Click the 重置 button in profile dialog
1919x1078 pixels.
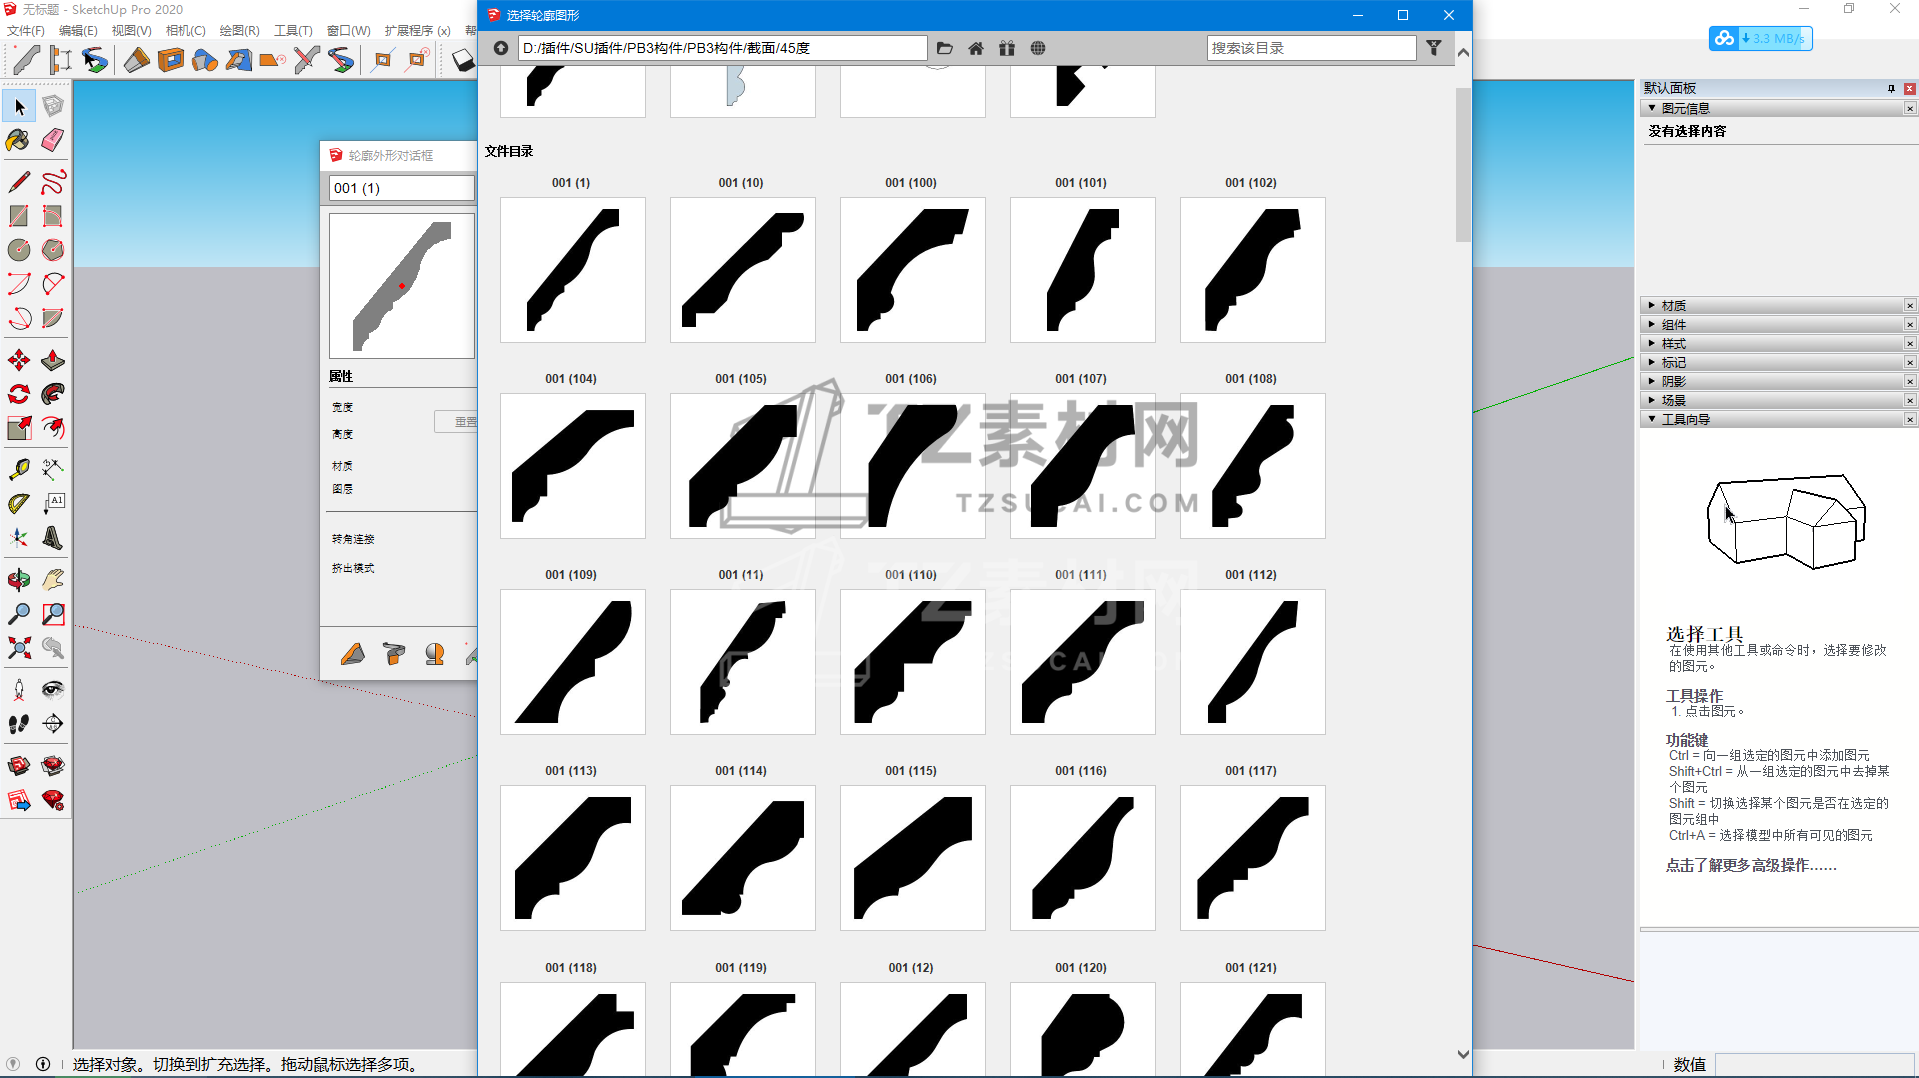pos(456,422)
